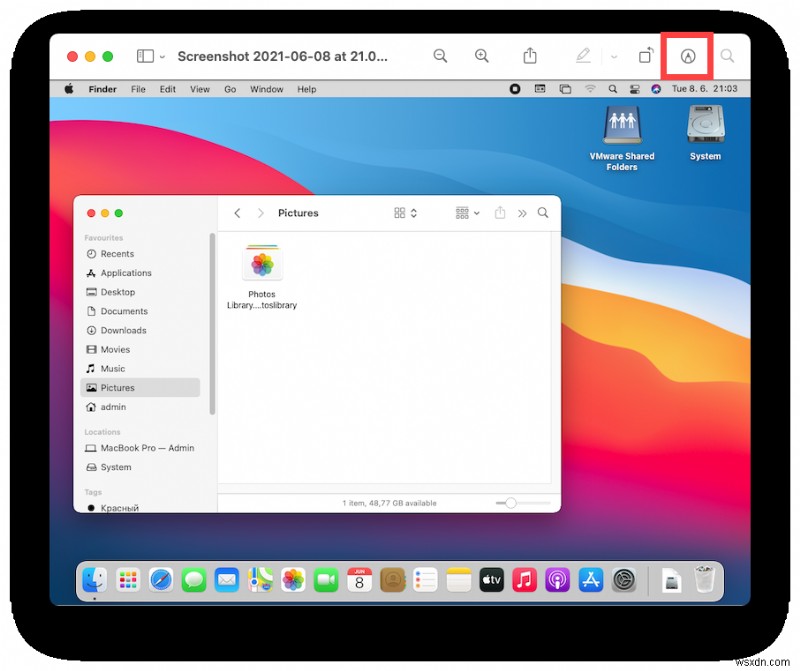Screen dimensions: 800x671
Task: Click the Back arrow in the Finder window
Action: click(237, 213)
